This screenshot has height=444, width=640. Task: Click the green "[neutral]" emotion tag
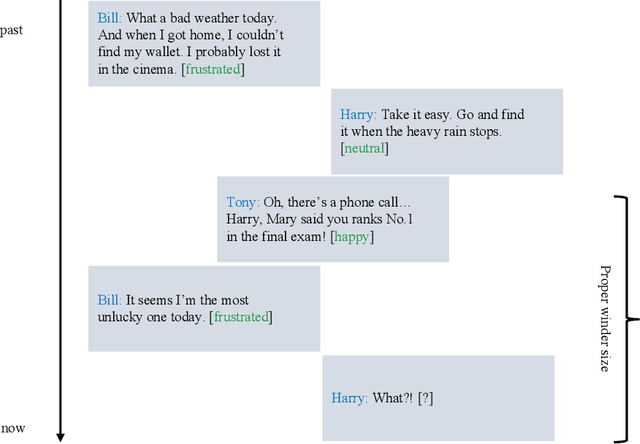tap(364, 149)
